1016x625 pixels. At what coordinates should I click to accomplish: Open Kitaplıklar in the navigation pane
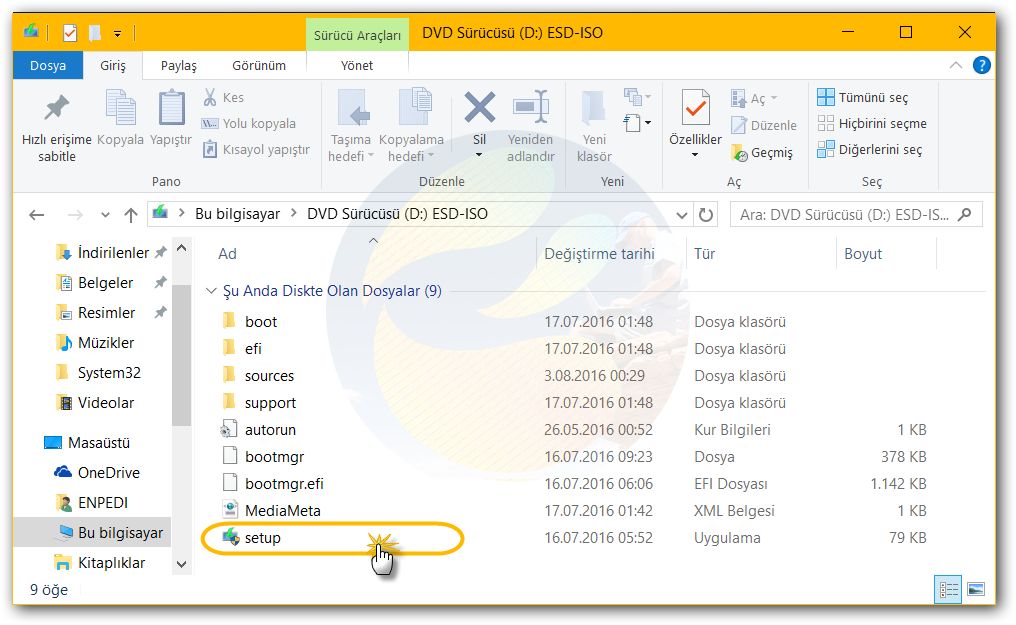tap(111, 563)
